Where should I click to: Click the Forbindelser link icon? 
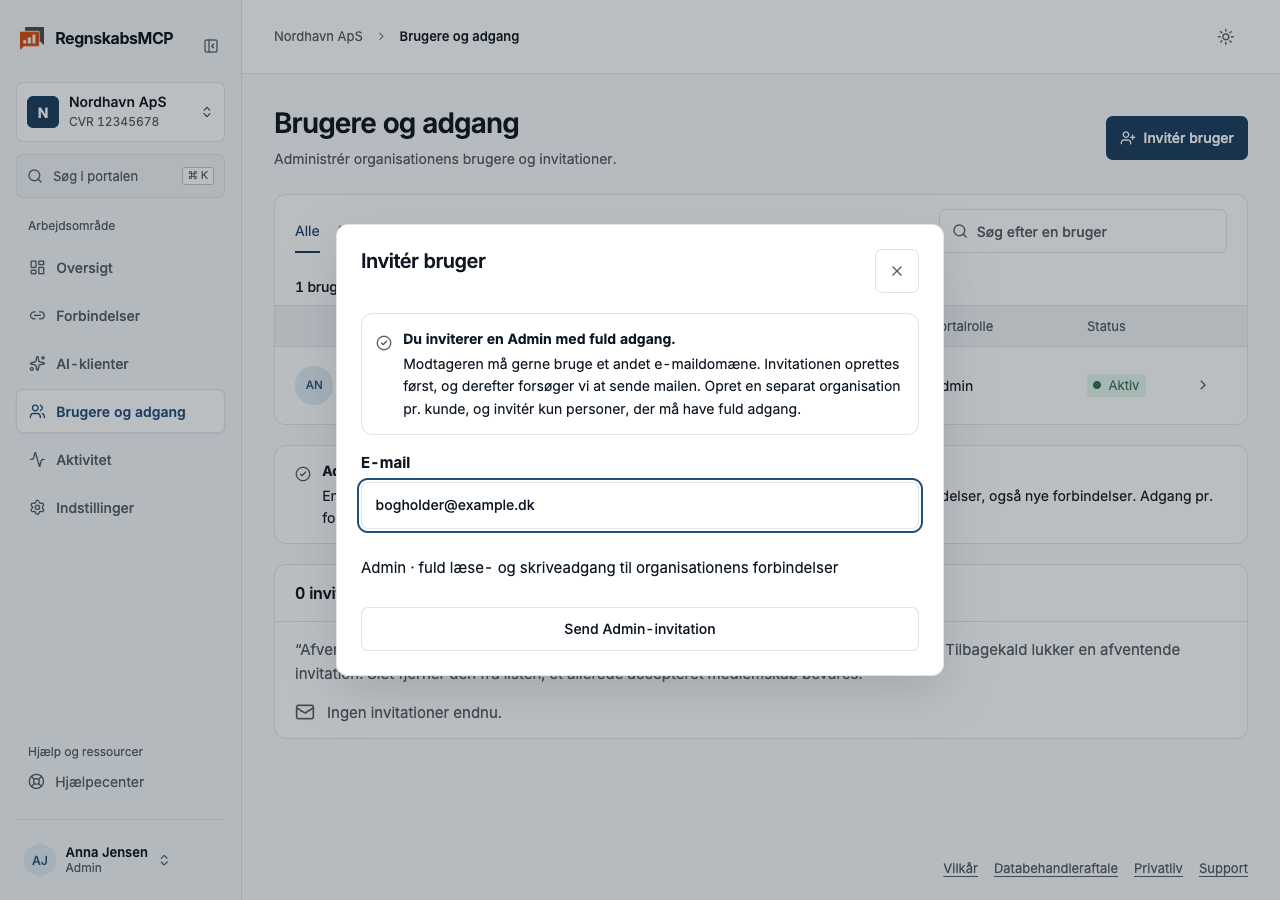(x=37, y=316)
